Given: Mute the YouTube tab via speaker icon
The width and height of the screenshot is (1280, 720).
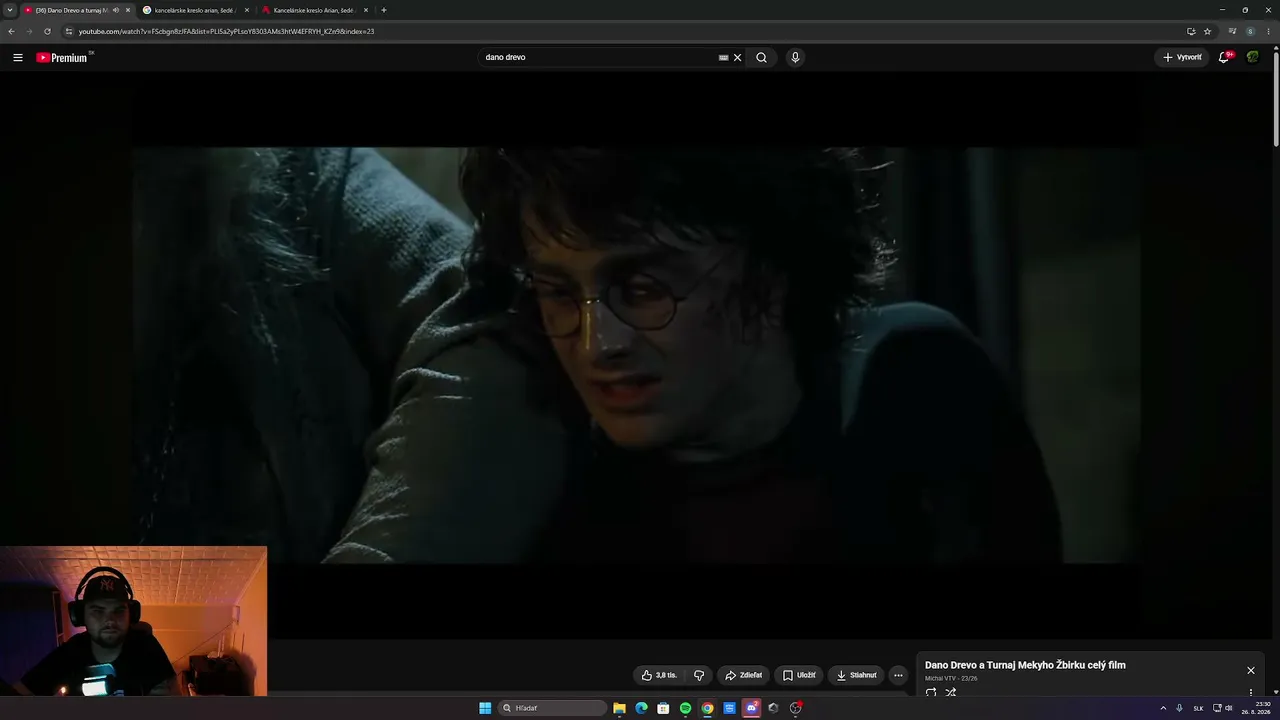Looking at the screenshot, I should (116, 10).
